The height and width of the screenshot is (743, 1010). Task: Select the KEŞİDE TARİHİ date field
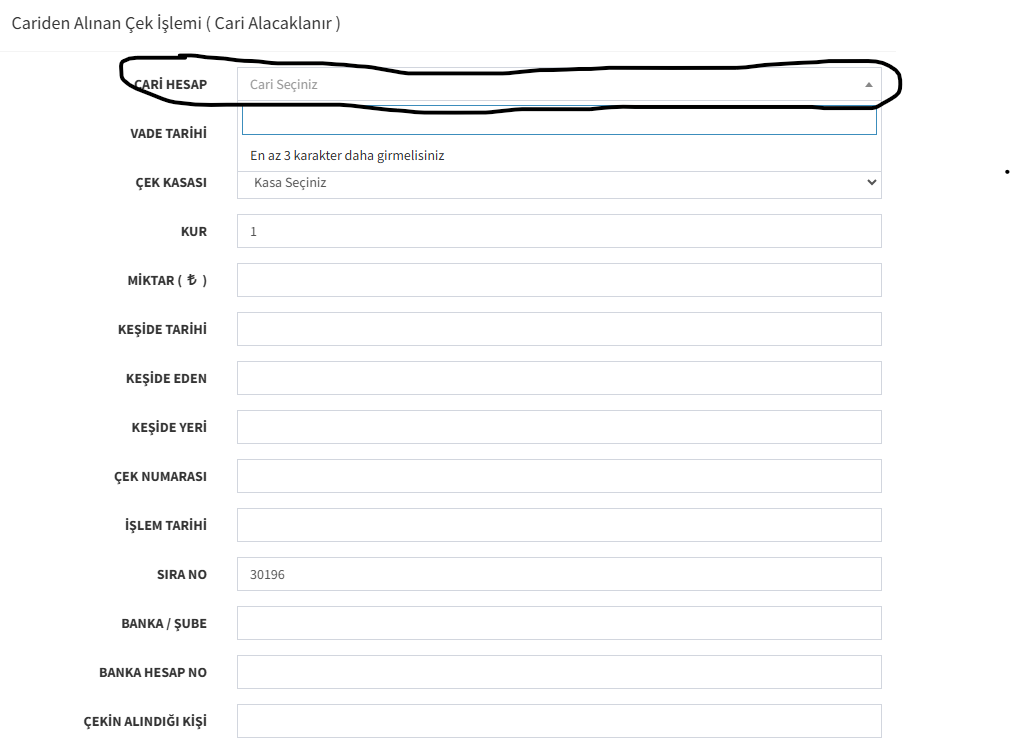558,329
